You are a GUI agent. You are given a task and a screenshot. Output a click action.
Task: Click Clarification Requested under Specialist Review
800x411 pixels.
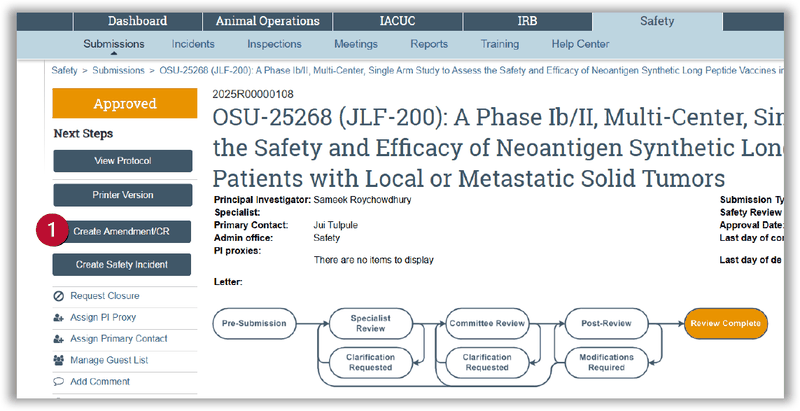tap(370, 363)
